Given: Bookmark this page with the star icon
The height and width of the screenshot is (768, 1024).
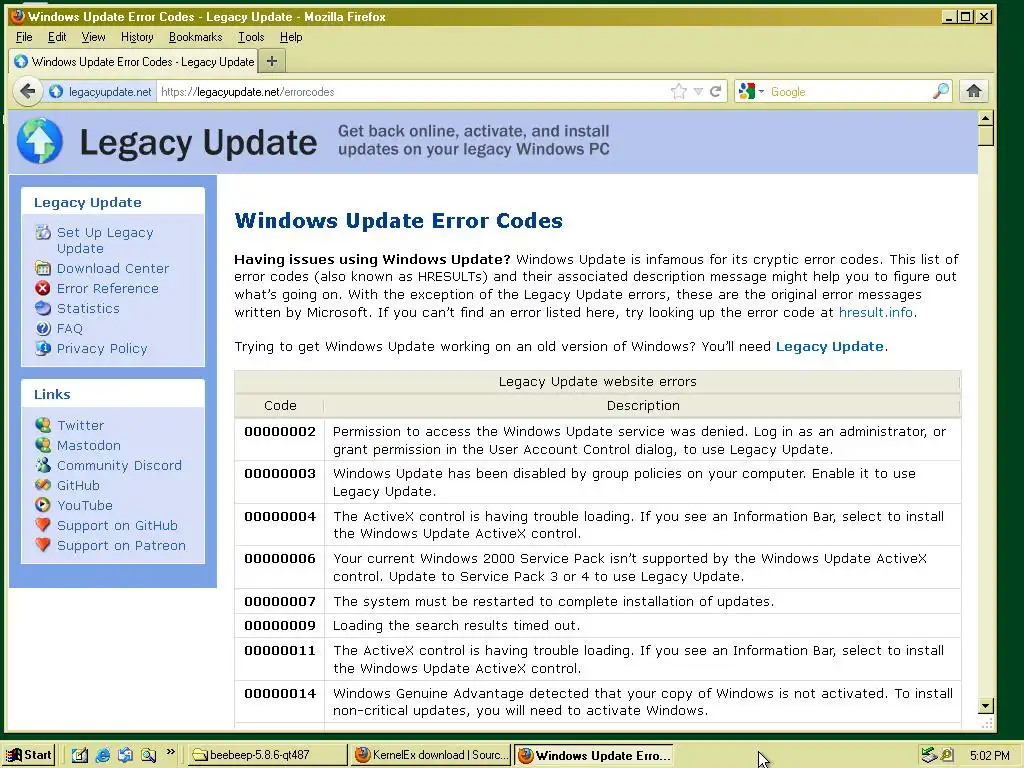Looking at the screenshot, I should click(679, 91).
